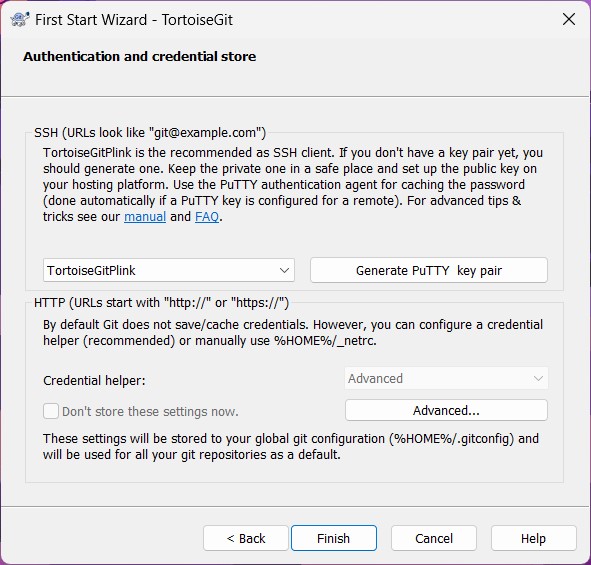591x565 pixels.
Task: Open the manual link
Action: click(x=145, y=217)
